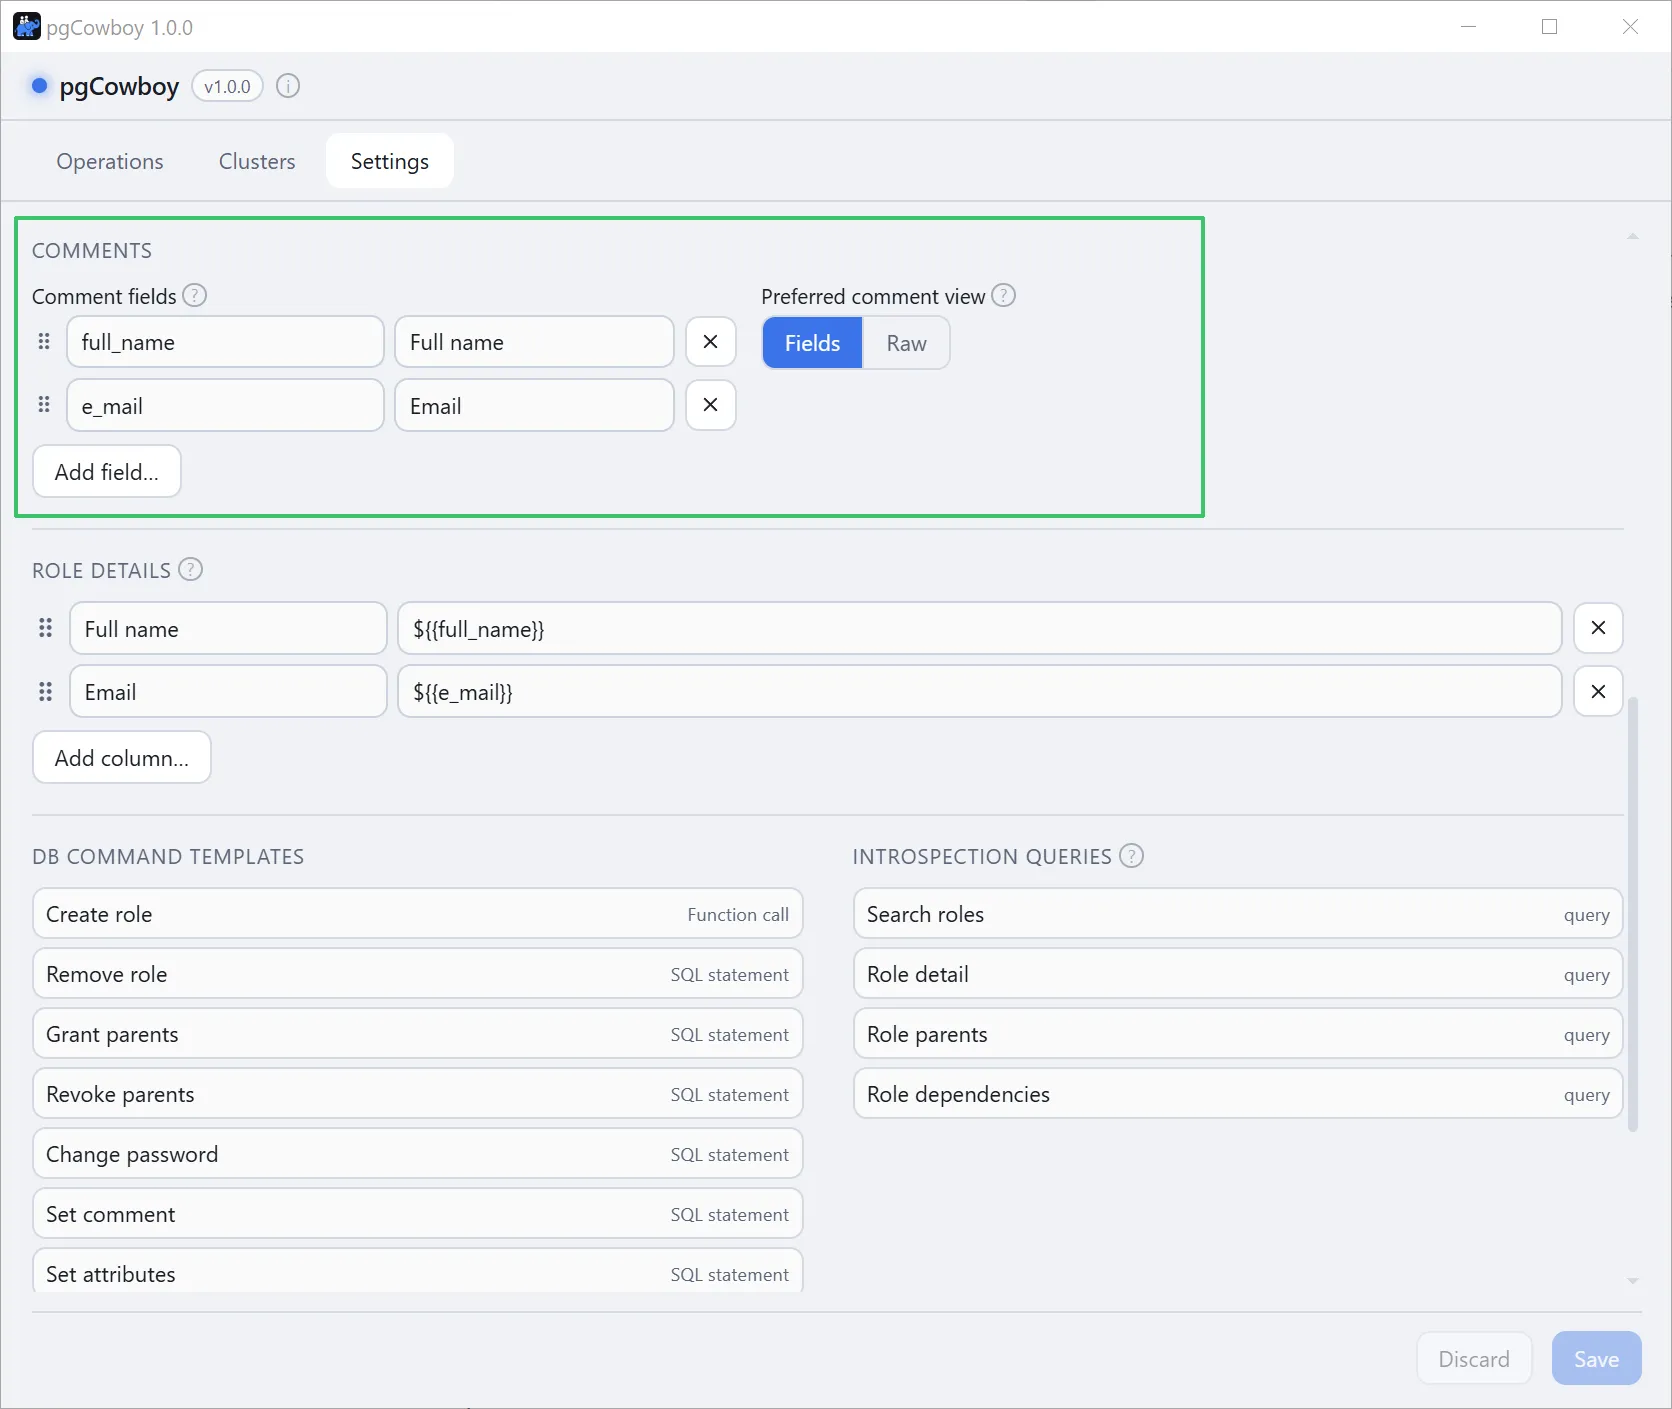
Task: Click the help icon next to INTROSPECTION QUERIES
Action: pyautogui.click(x=1131, y=856)
